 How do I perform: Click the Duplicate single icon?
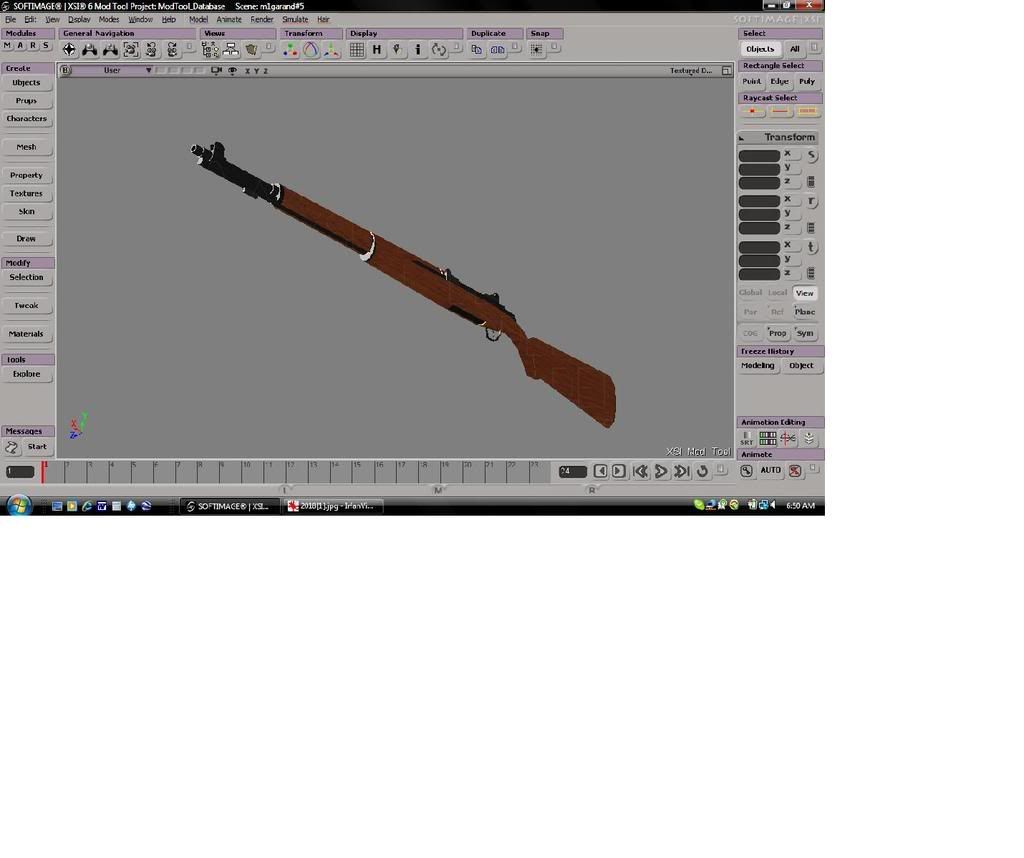(x=477, y=50)
